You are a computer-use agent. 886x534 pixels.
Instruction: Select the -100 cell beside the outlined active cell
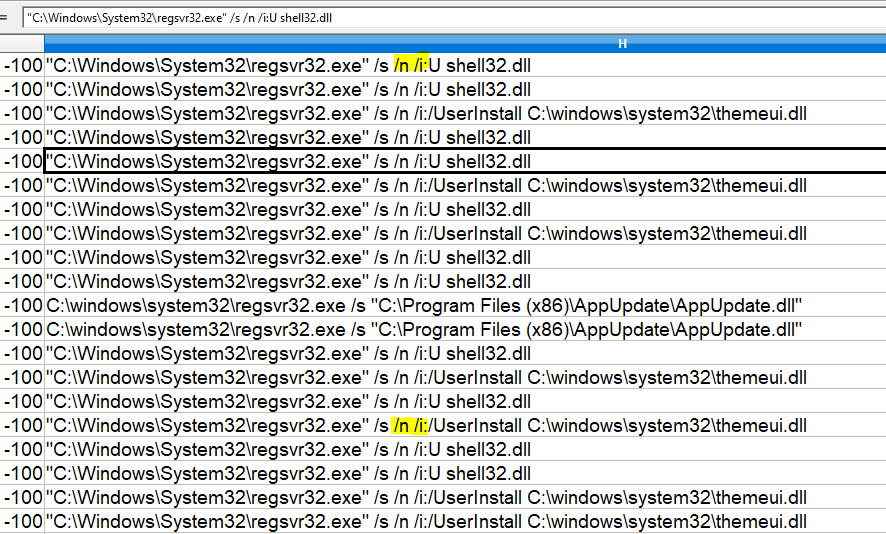pyautogui.click(x=22, y=161)
